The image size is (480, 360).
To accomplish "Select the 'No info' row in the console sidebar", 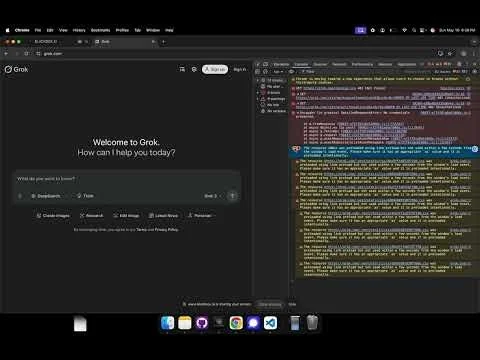I will click(x=272, y=105).
